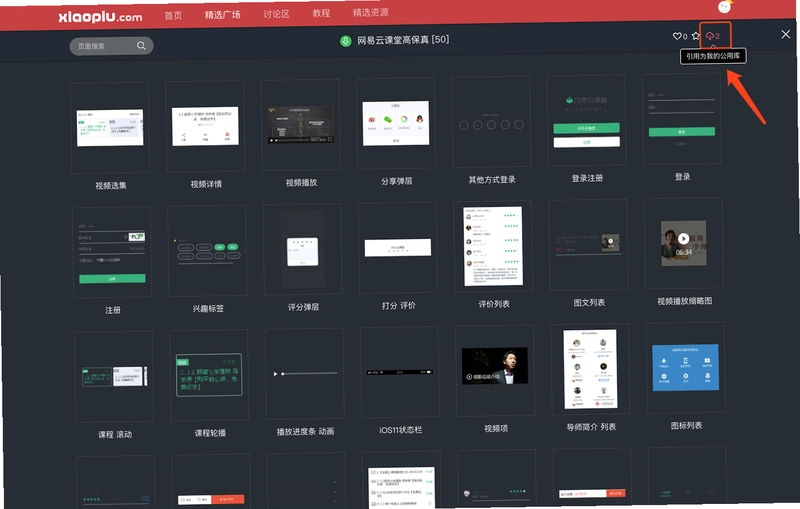The height and width of the screenshot is (509, 800).
Task: Click the 评价列表 label text
Action: click(494, 304)
